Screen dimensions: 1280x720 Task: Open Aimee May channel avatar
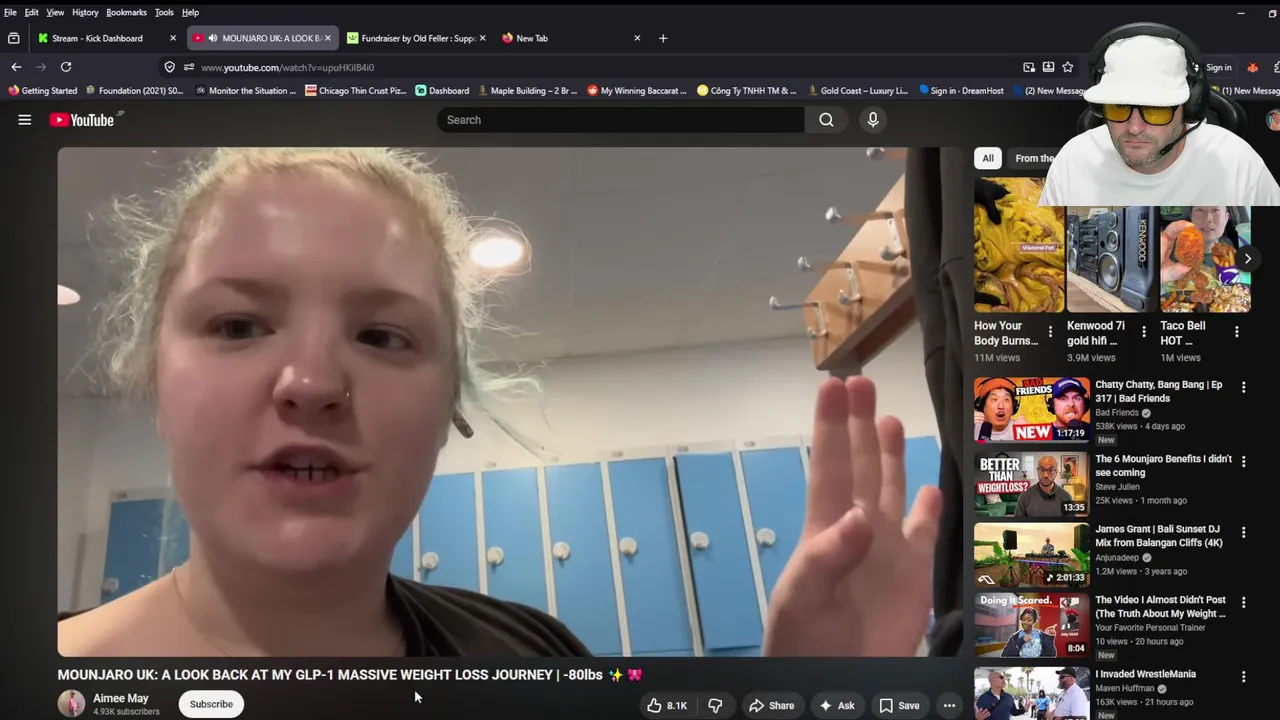pyautogui.click(x=71, y=704)
